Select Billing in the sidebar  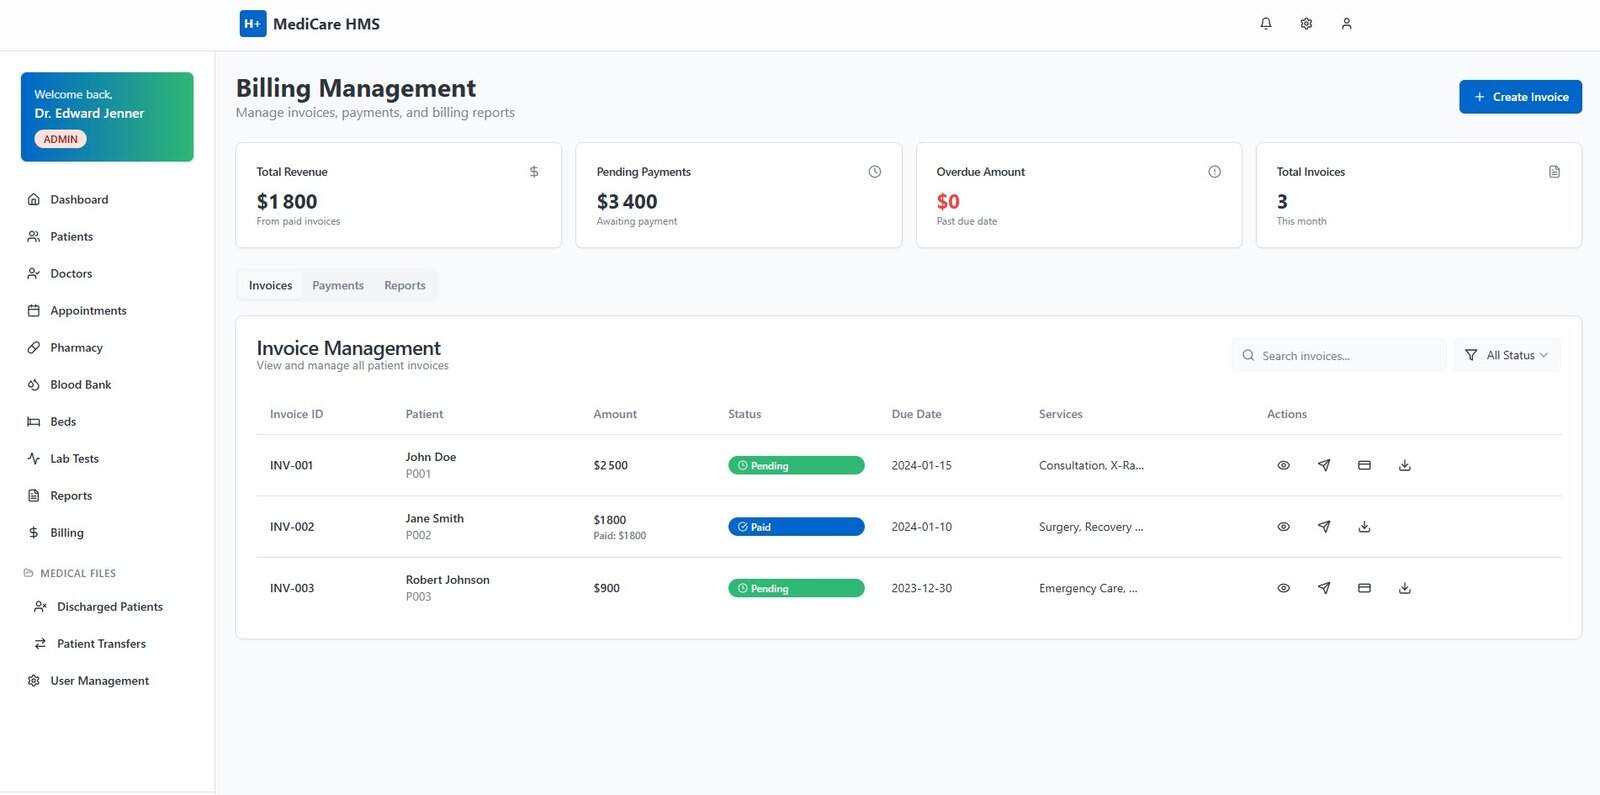pos(108,533)
